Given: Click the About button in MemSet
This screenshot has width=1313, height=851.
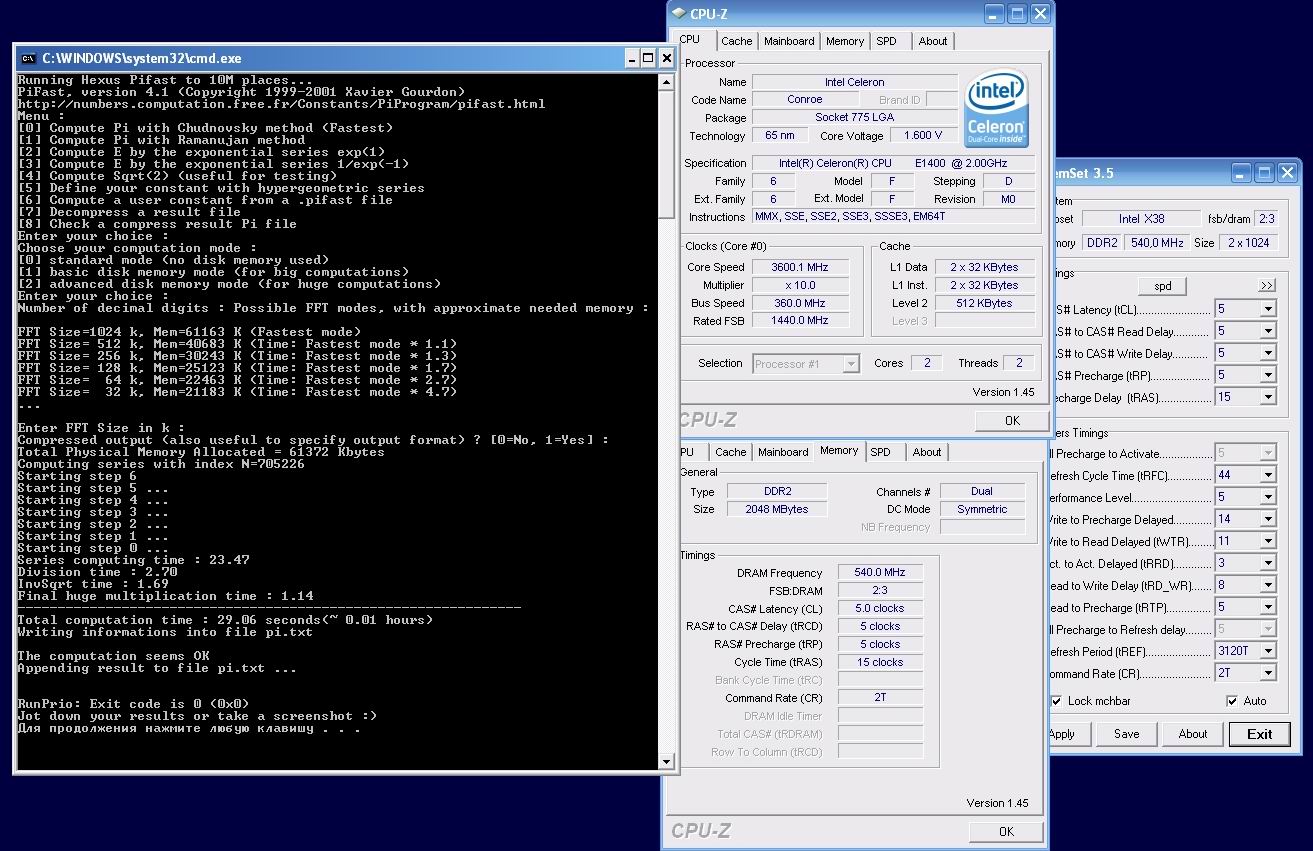Looking at the screenshot, I should click(x=1193, y=734).
